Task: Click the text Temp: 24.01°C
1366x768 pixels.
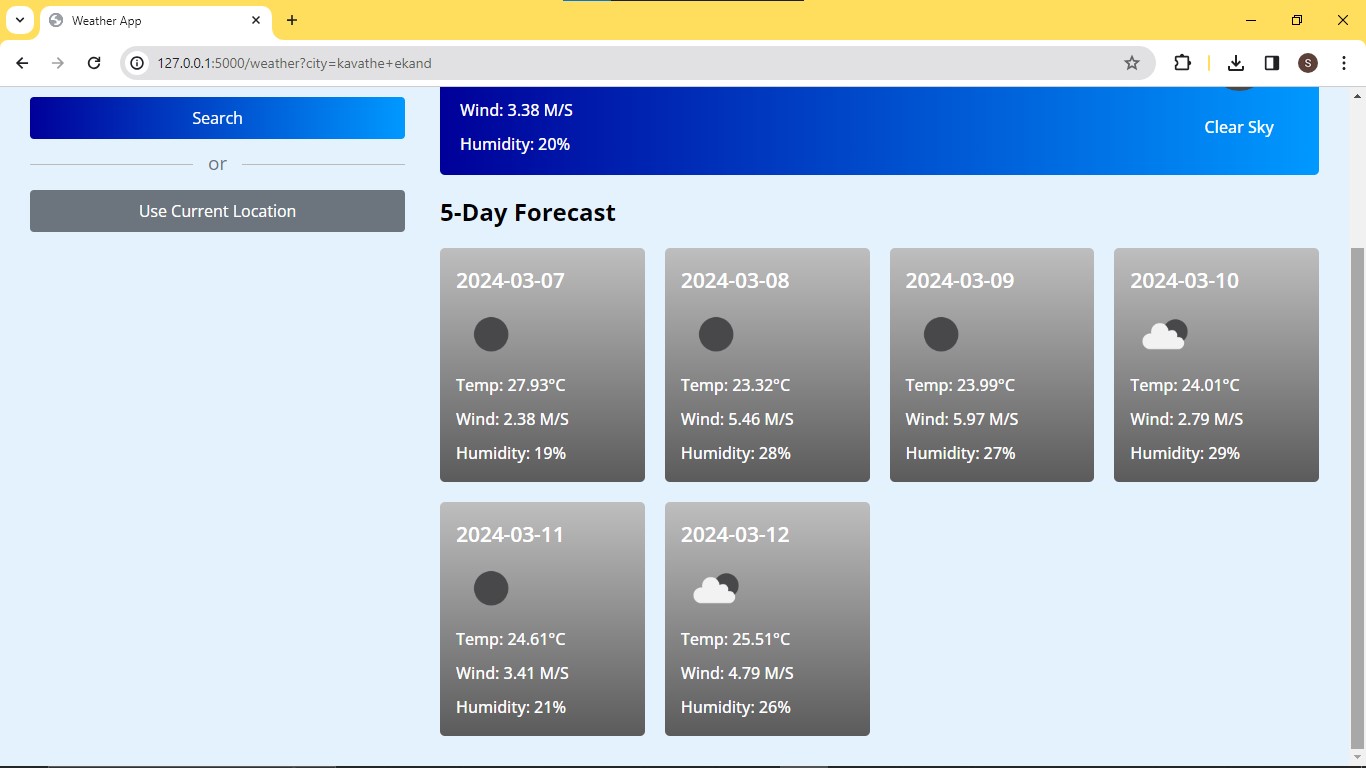Action: point(1185,385)
